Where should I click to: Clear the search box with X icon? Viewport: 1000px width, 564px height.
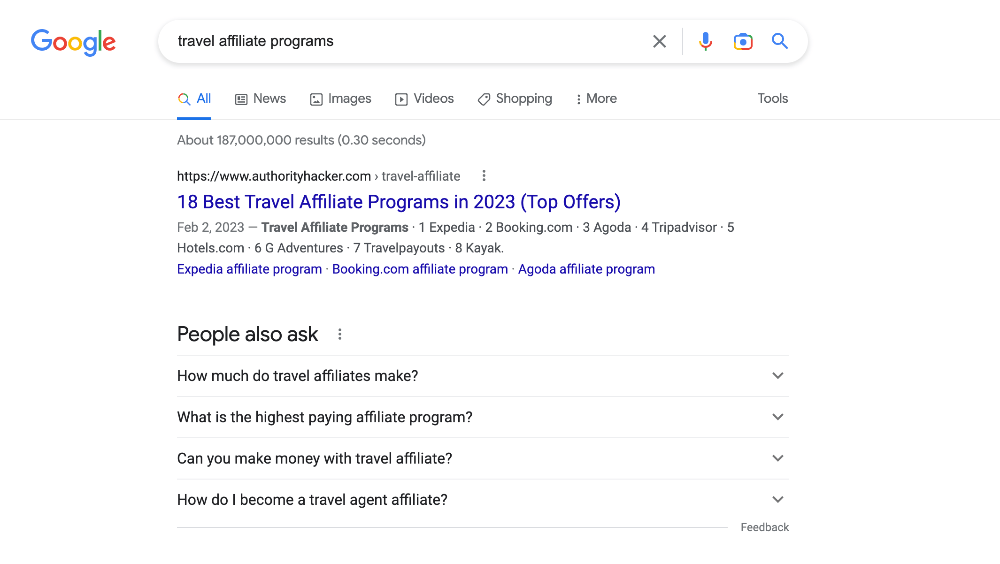tap(659, 42)
